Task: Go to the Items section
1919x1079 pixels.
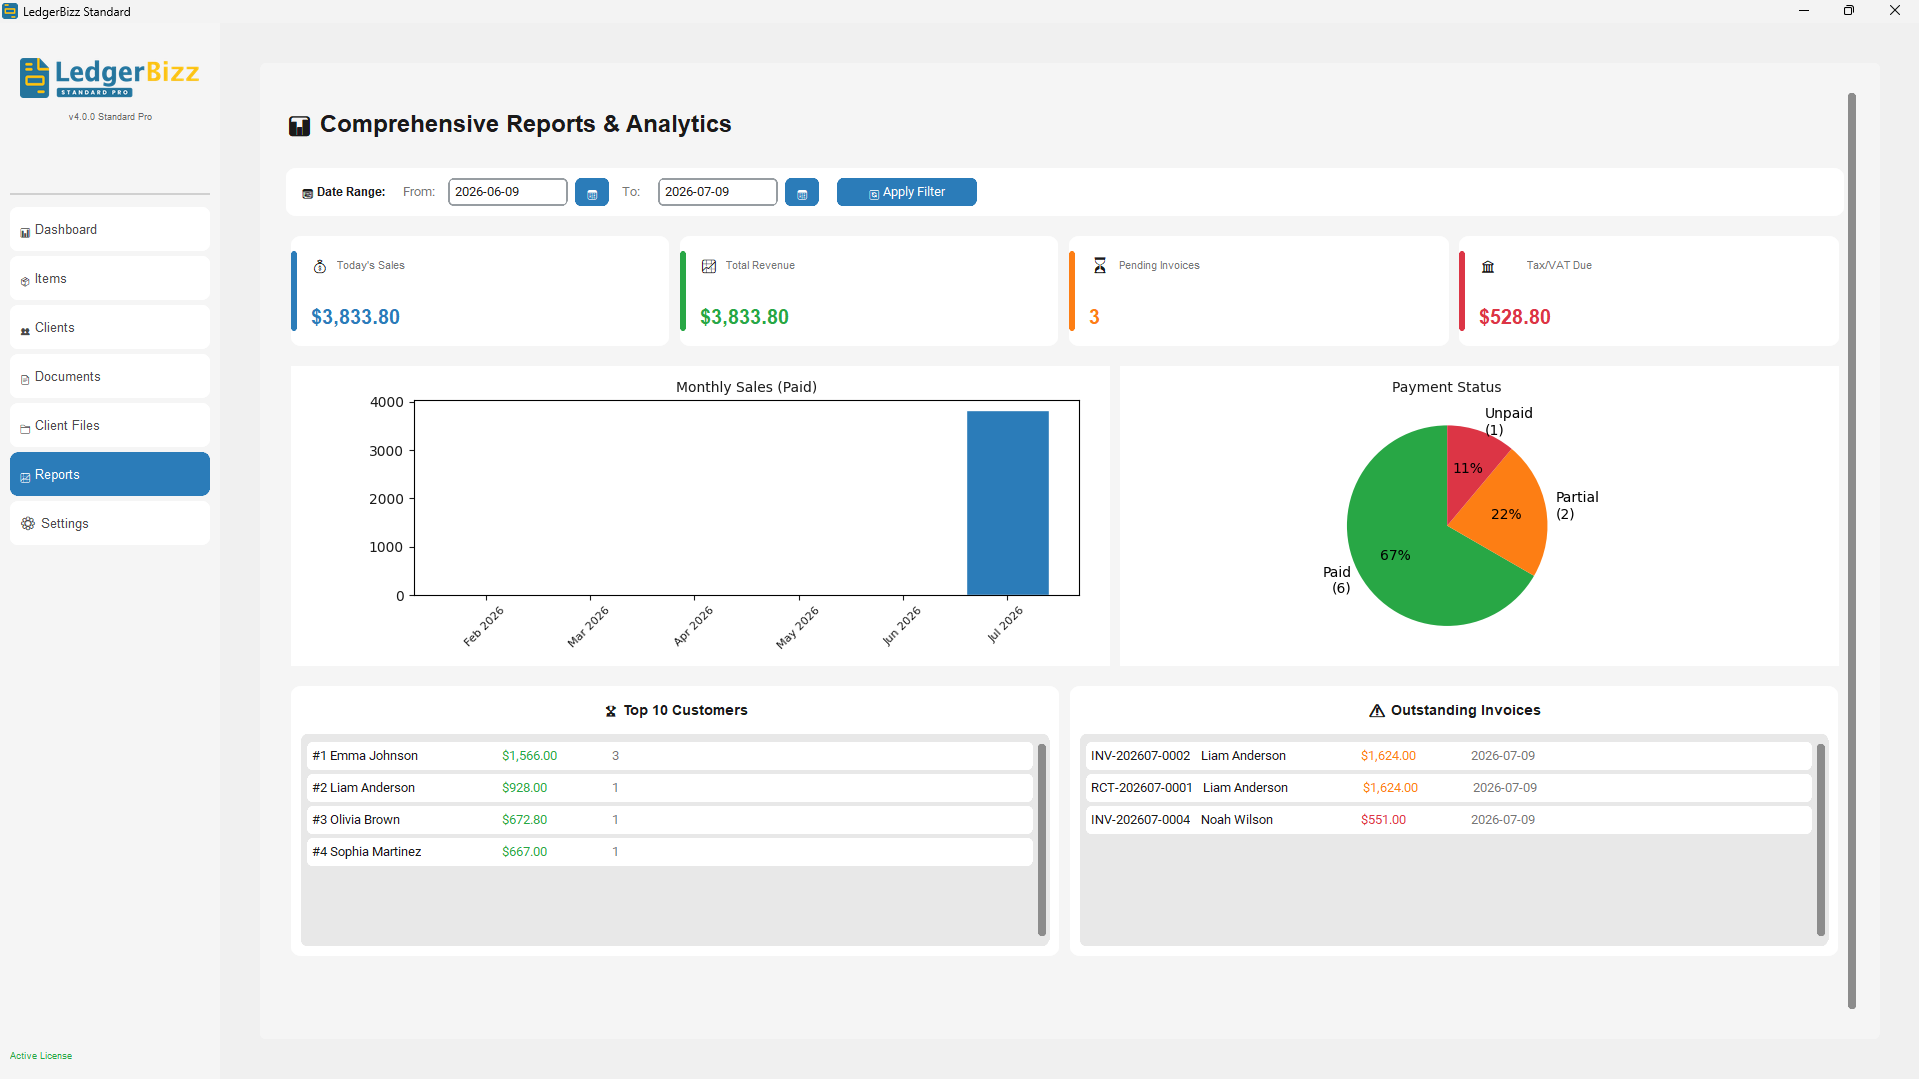Action: [110, 278]
